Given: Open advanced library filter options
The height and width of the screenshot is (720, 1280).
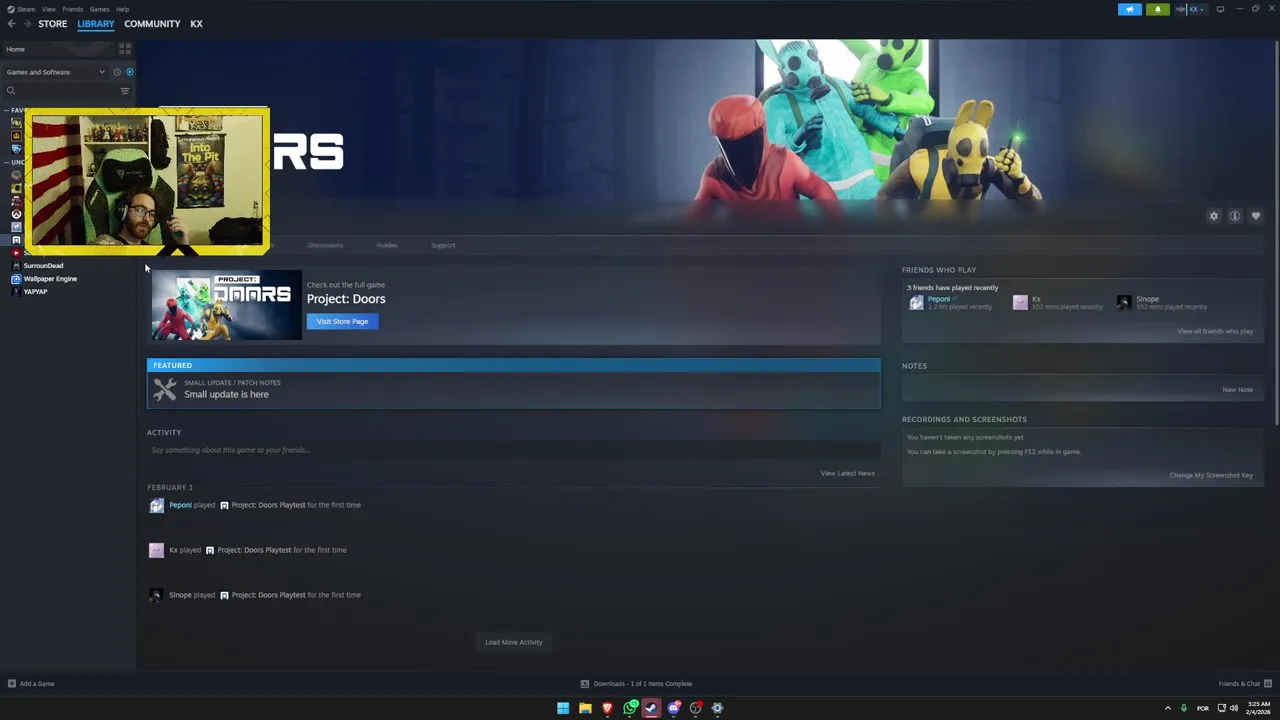Looking at the screenshot, I should pyautogui.click(x=125, y=91).
